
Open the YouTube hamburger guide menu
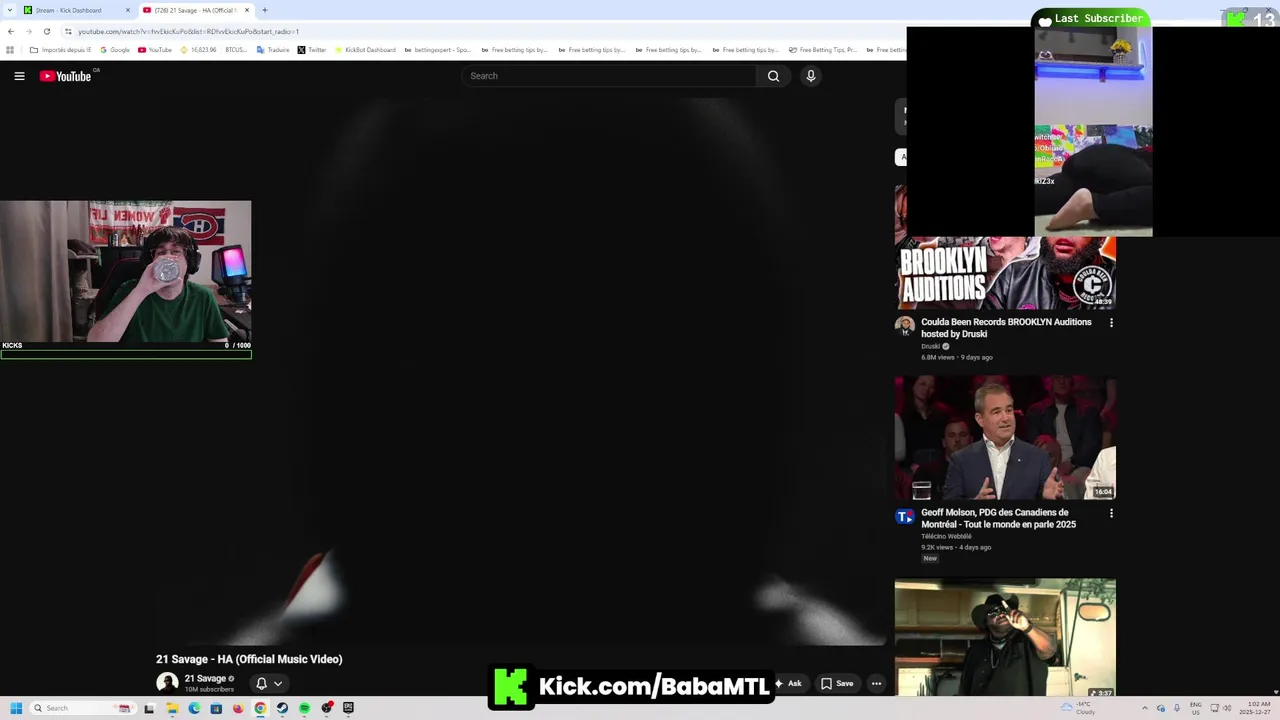point(19,76)
